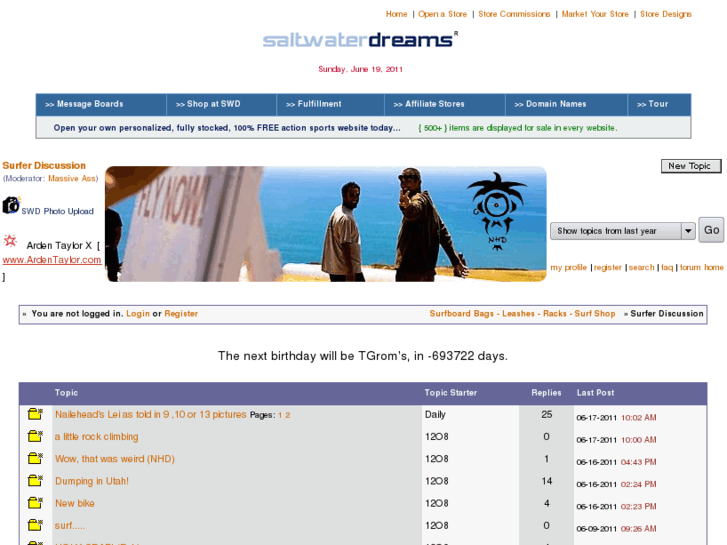
Task: Open topic a little rock climbing
Action: (x=96, y=436)
